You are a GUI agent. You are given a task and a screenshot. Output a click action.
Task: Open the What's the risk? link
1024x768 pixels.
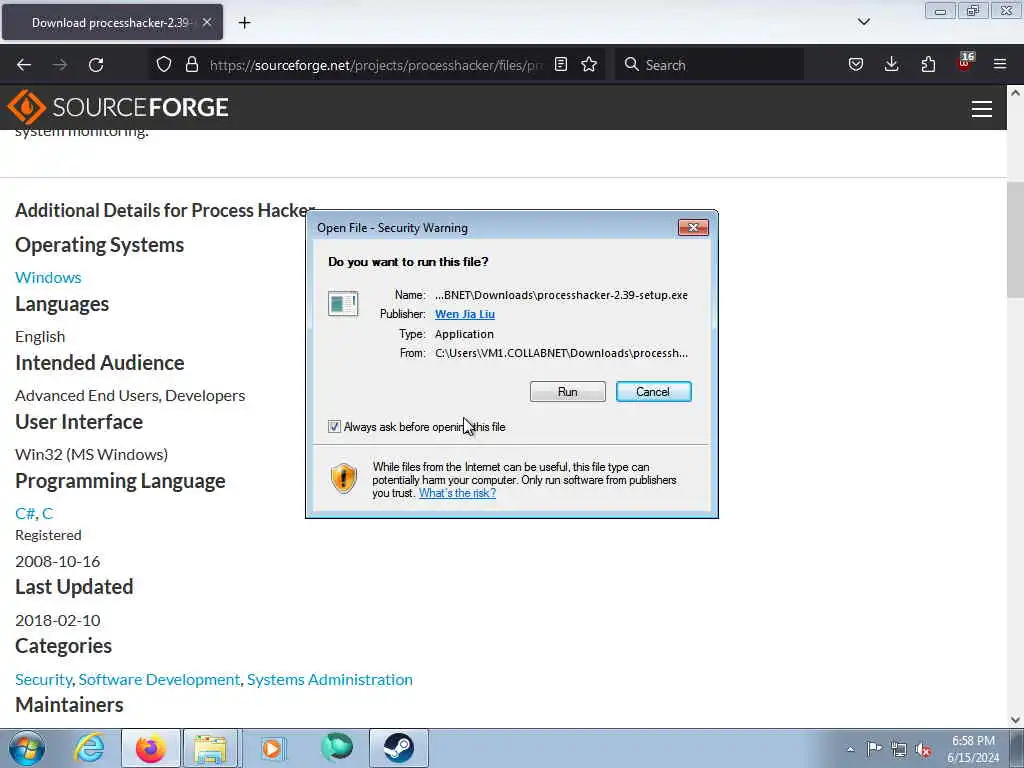(457, 493)
